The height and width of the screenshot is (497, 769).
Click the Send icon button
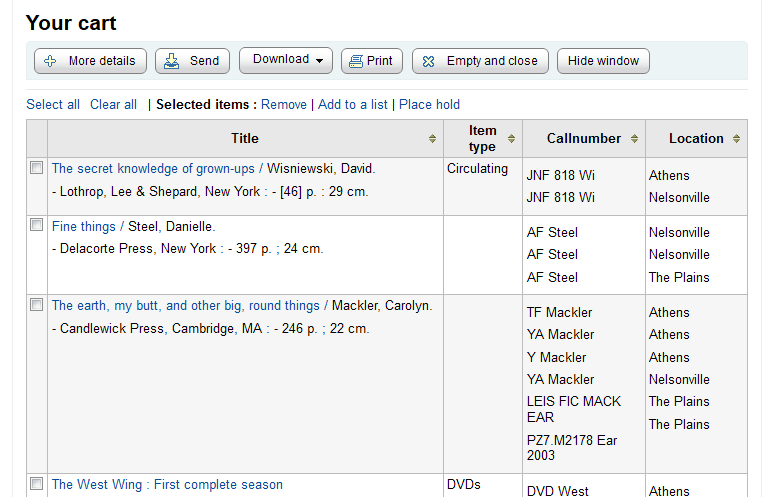172,61
